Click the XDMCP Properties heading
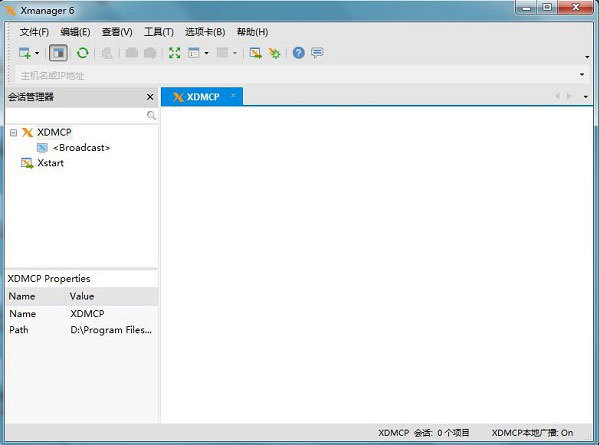Screen dimensions: 600x445 pyautogui.click(x=49, y=279)
